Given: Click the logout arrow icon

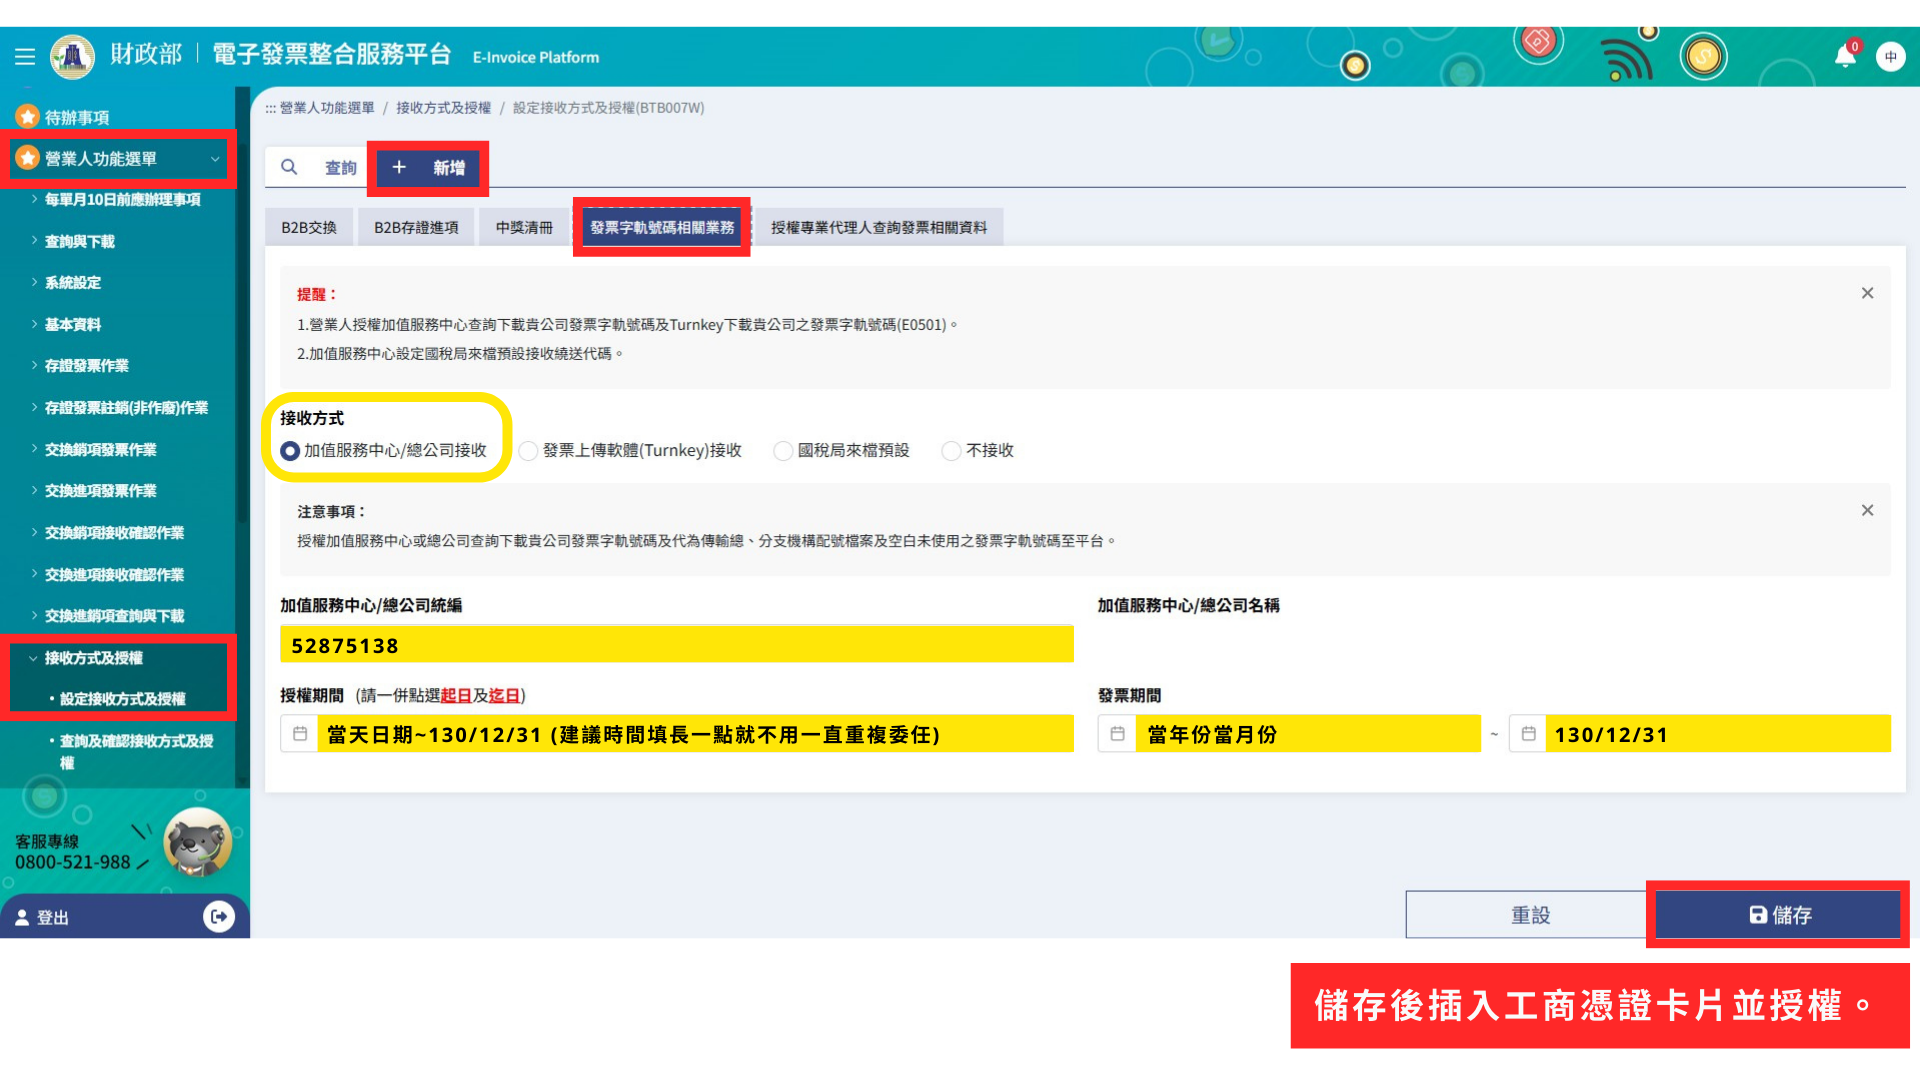Looking at the screenshot, I should [x=218, y=916].
